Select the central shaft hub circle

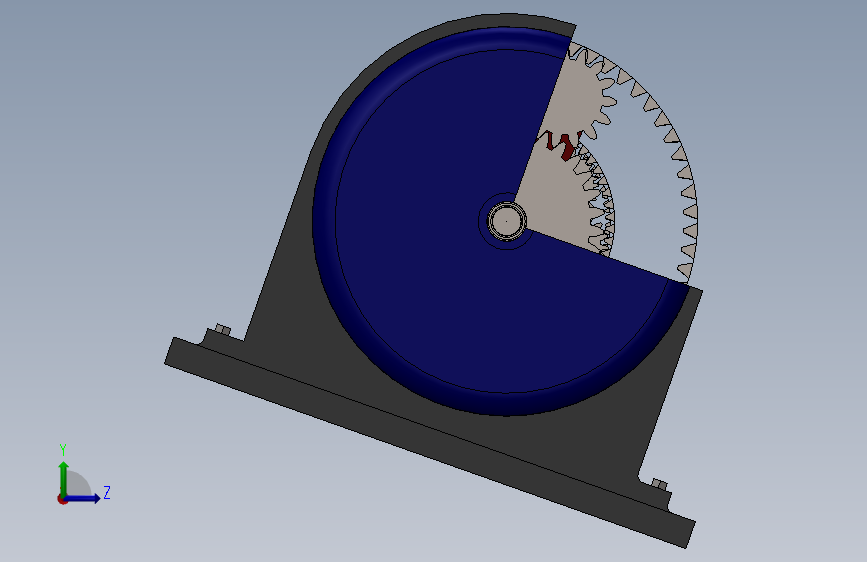click(x=506, y=221)
